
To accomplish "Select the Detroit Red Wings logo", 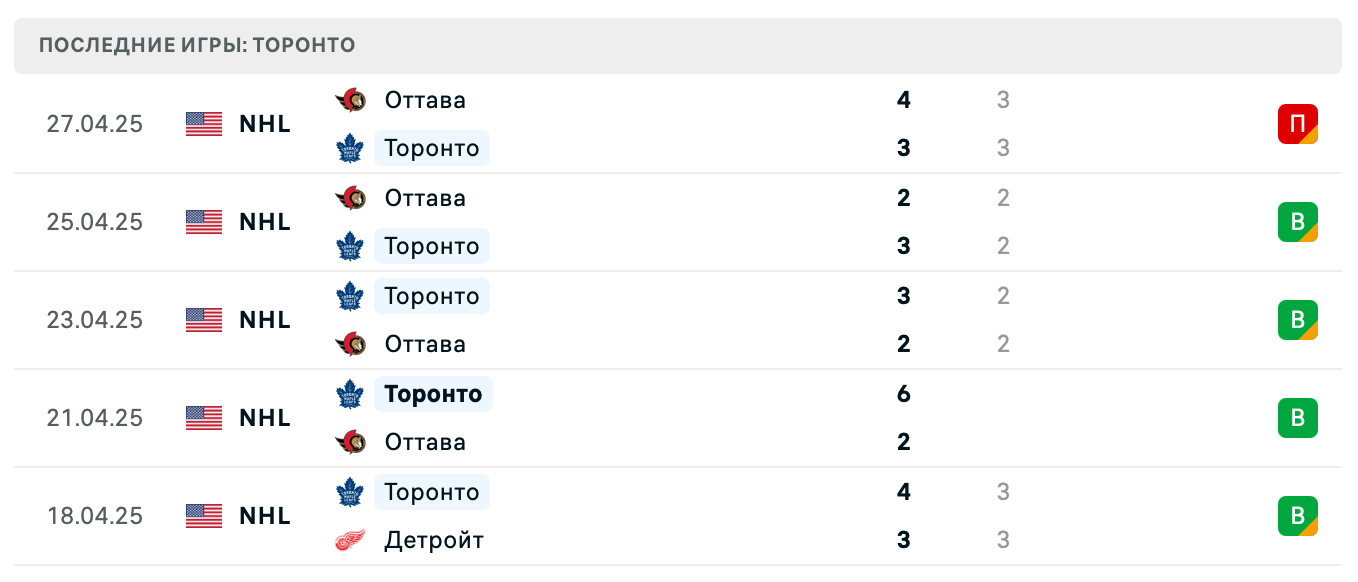I will (350, 540).
